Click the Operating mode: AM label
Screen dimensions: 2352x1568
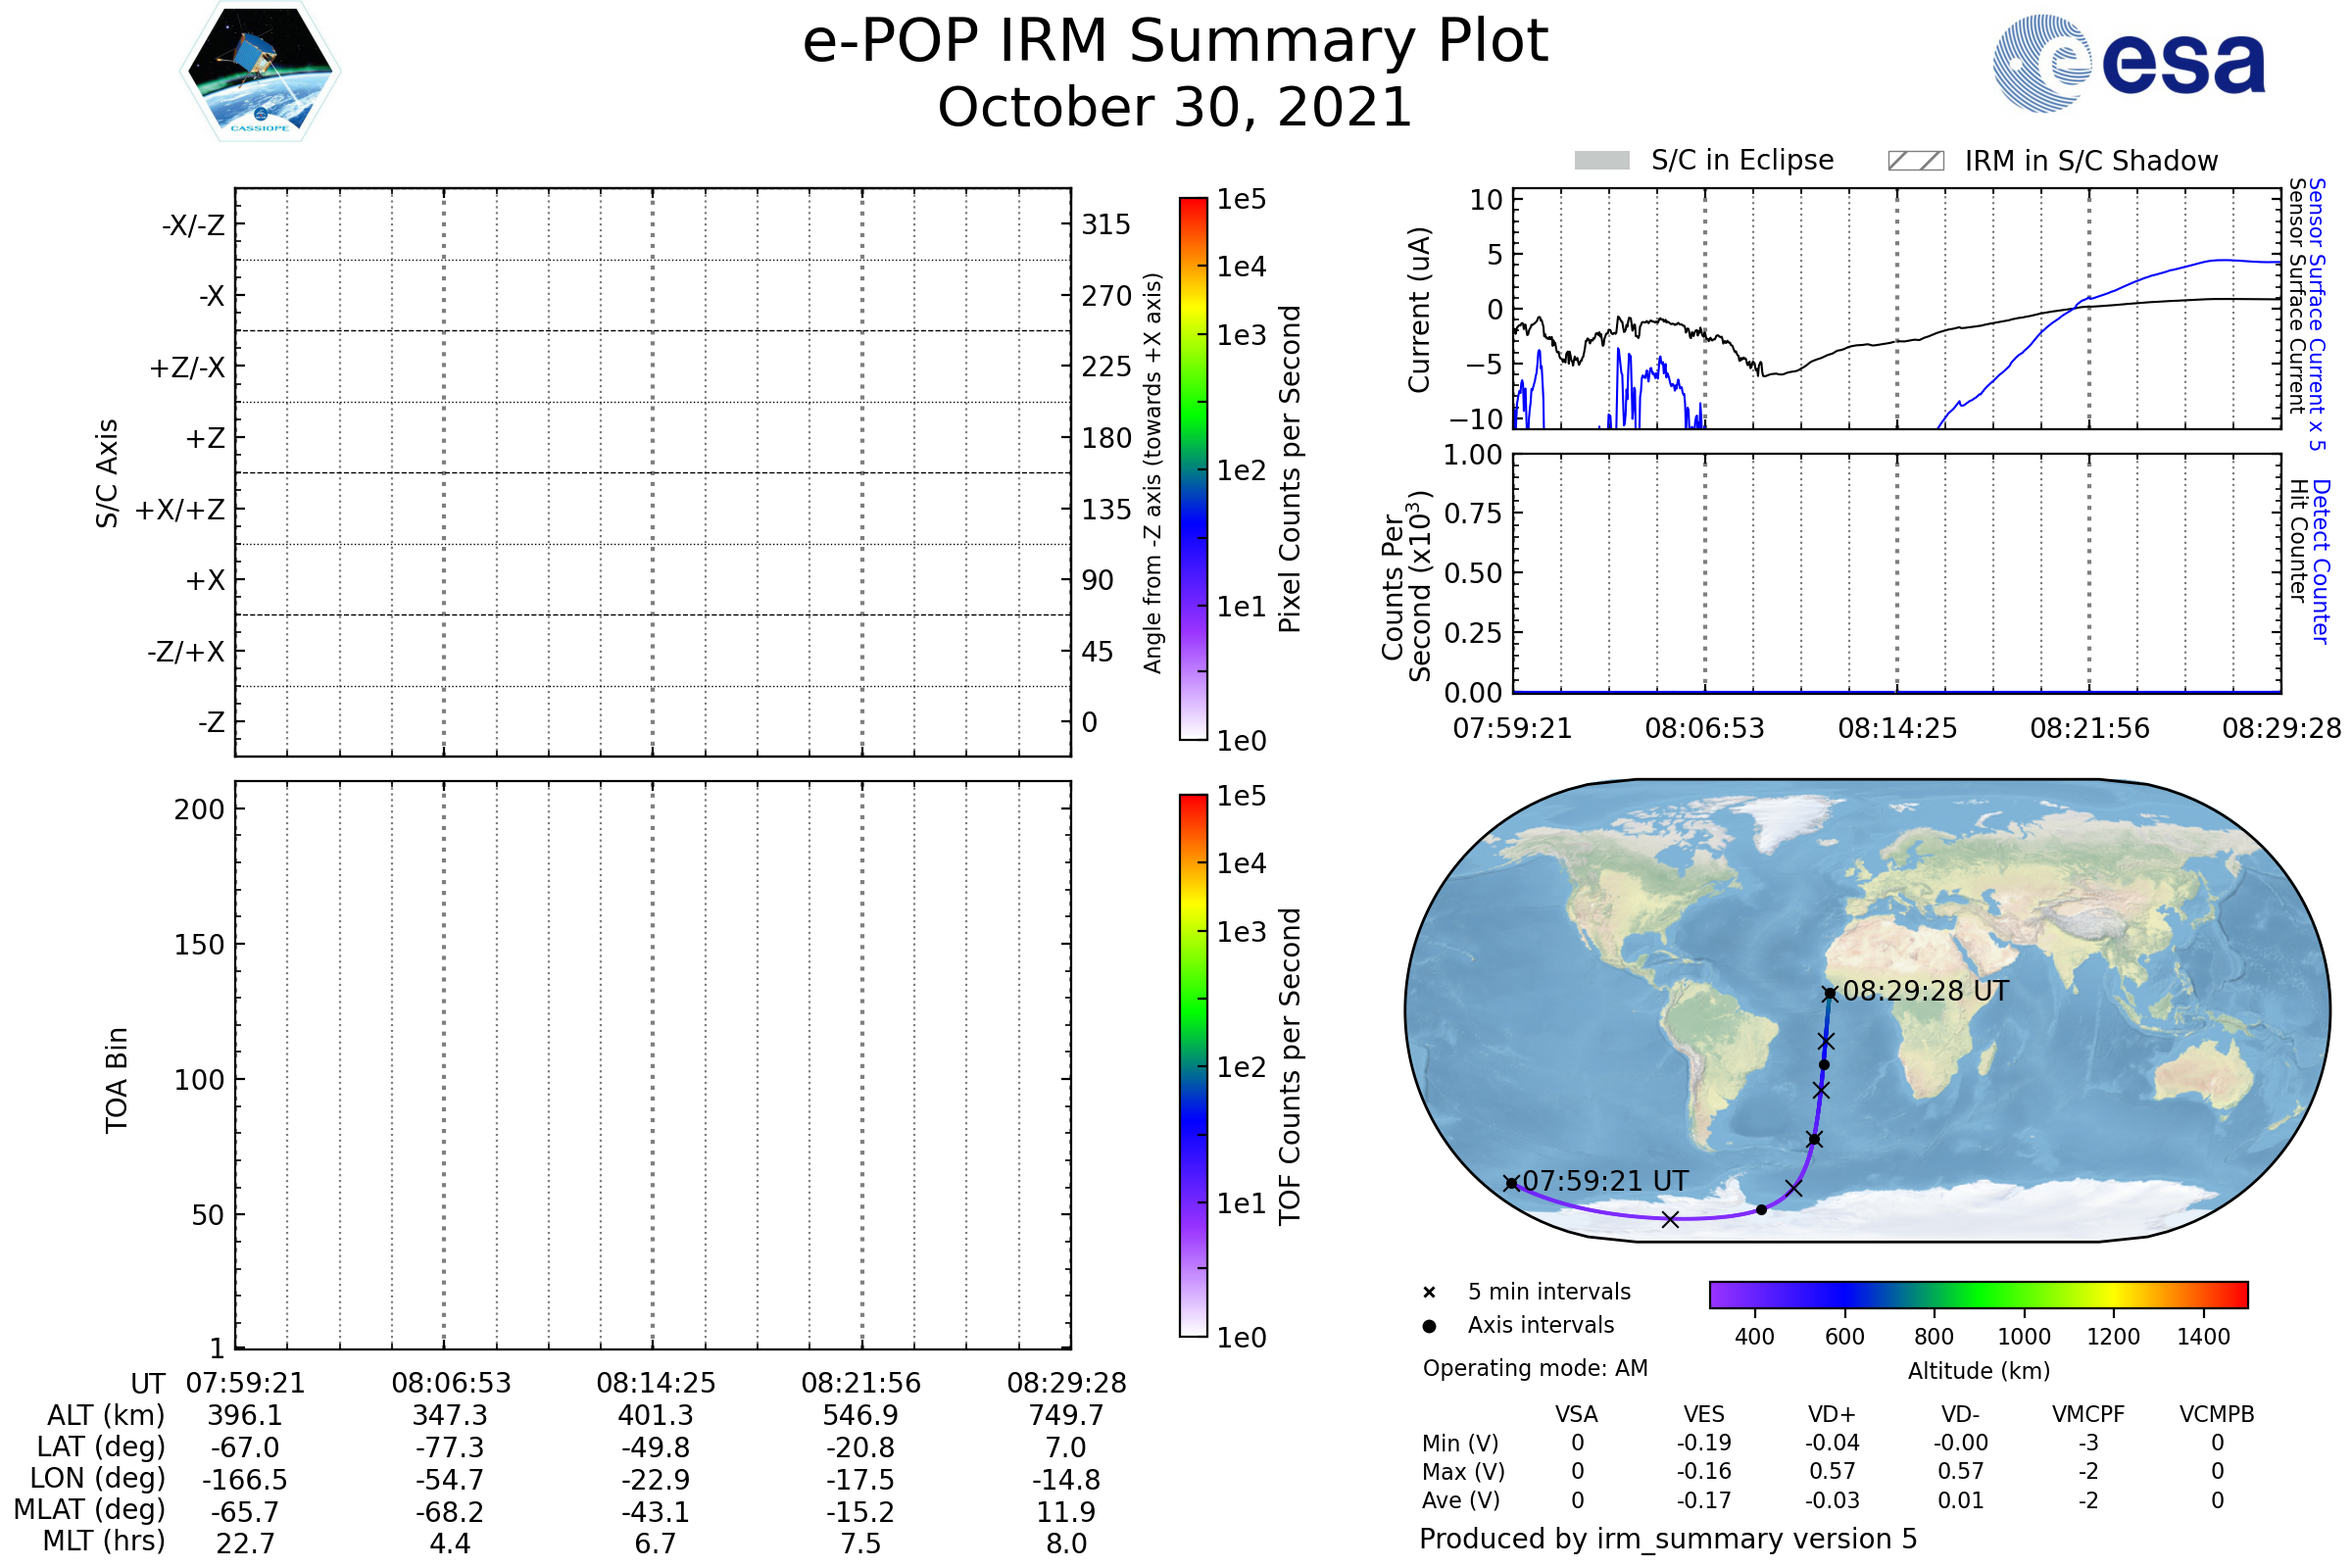tap(1535, 1368)
